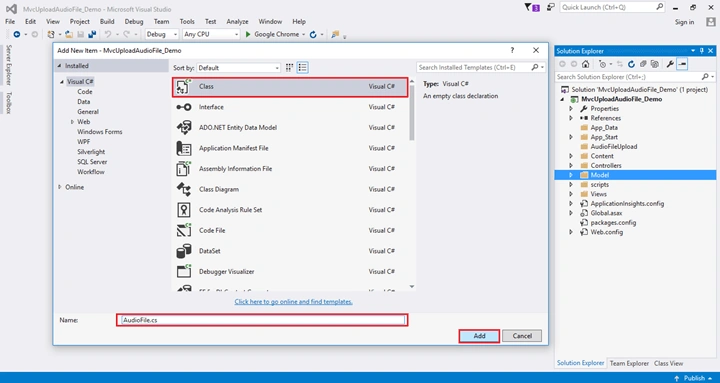Click the Search Installed Templates box
The image size is (720, 383).
(481, 68)
